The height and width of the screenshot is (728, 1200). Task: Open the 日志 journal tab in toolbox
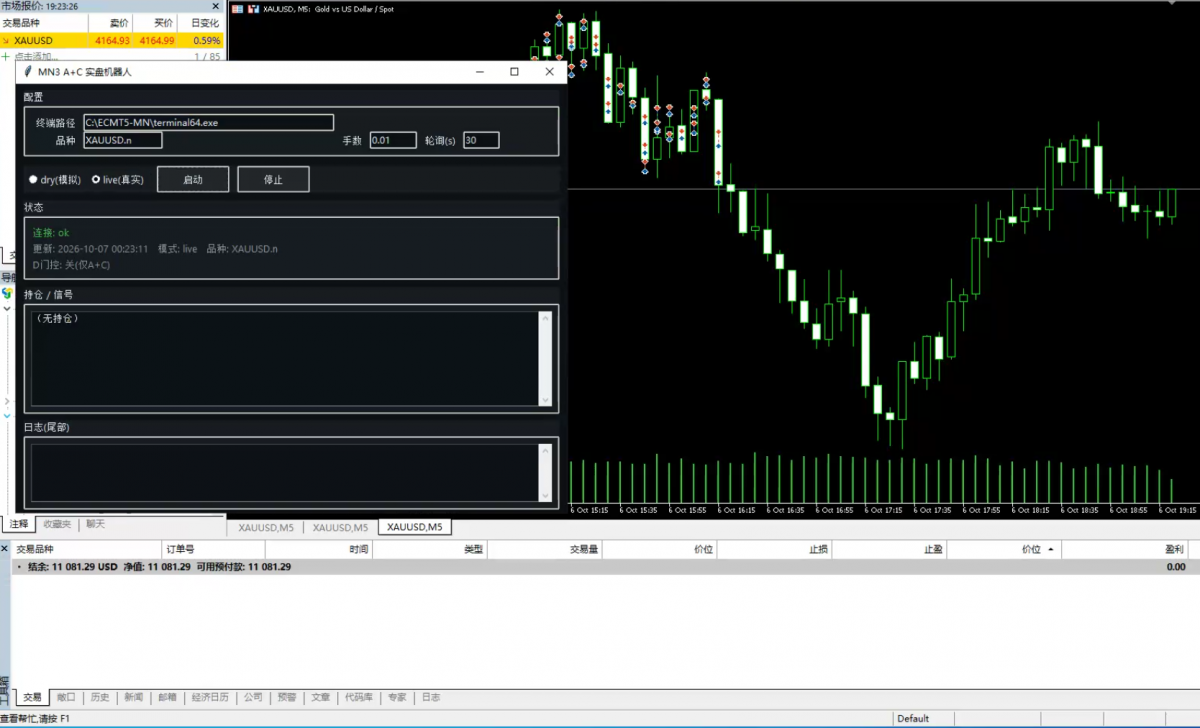[x=430, y=697]
